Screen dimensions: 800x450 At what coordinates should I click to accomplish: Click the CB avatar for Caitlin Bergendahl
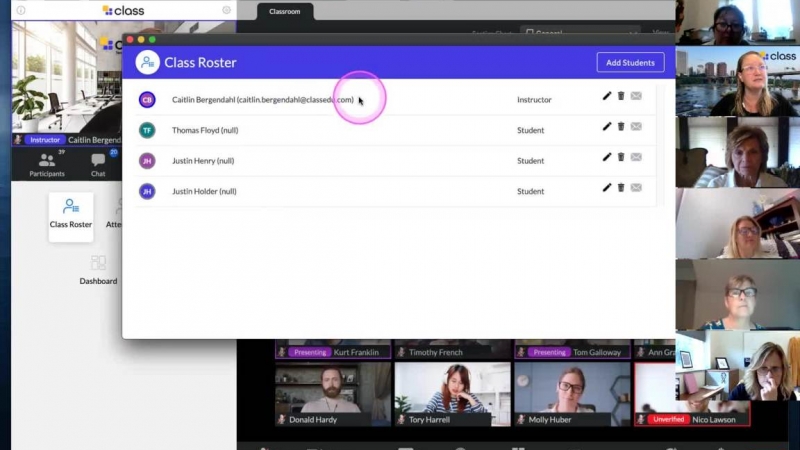(x=147, y=100)
